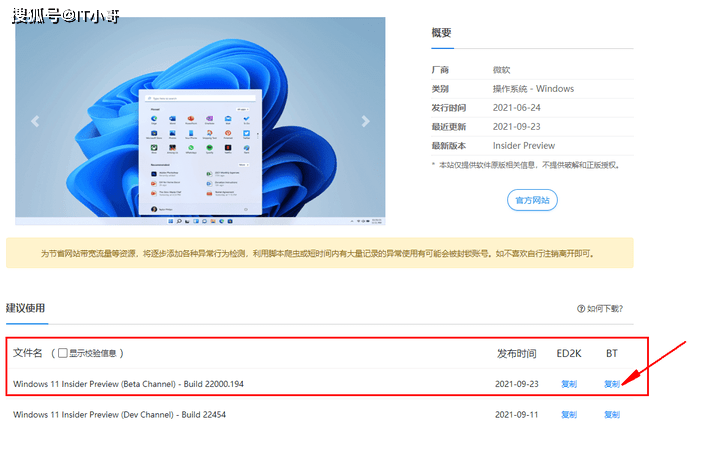Viewport: 720px width, 450px height.
Task: Enable the 显示校验信息 checkbox
Action: [x=63, y=353]
